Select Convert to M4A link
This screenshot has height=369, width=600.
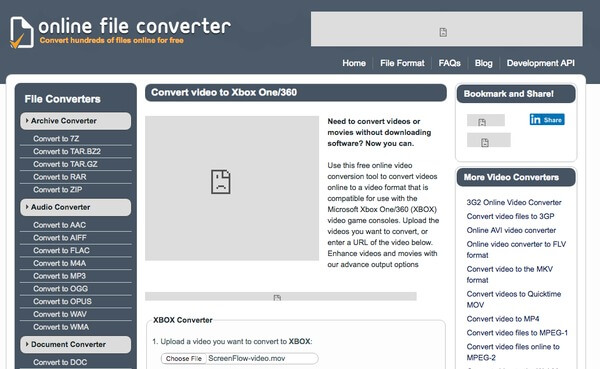pos(59,263)
